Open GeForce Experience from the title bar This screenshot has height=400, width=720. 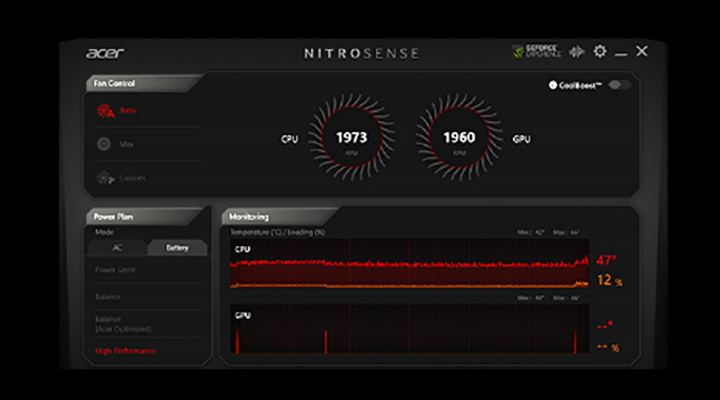[x=536, y=52]
